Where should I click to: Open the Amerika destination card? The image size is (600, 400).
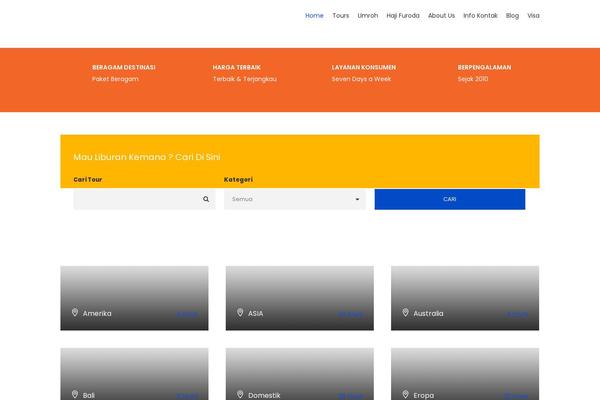coord(134,298)
